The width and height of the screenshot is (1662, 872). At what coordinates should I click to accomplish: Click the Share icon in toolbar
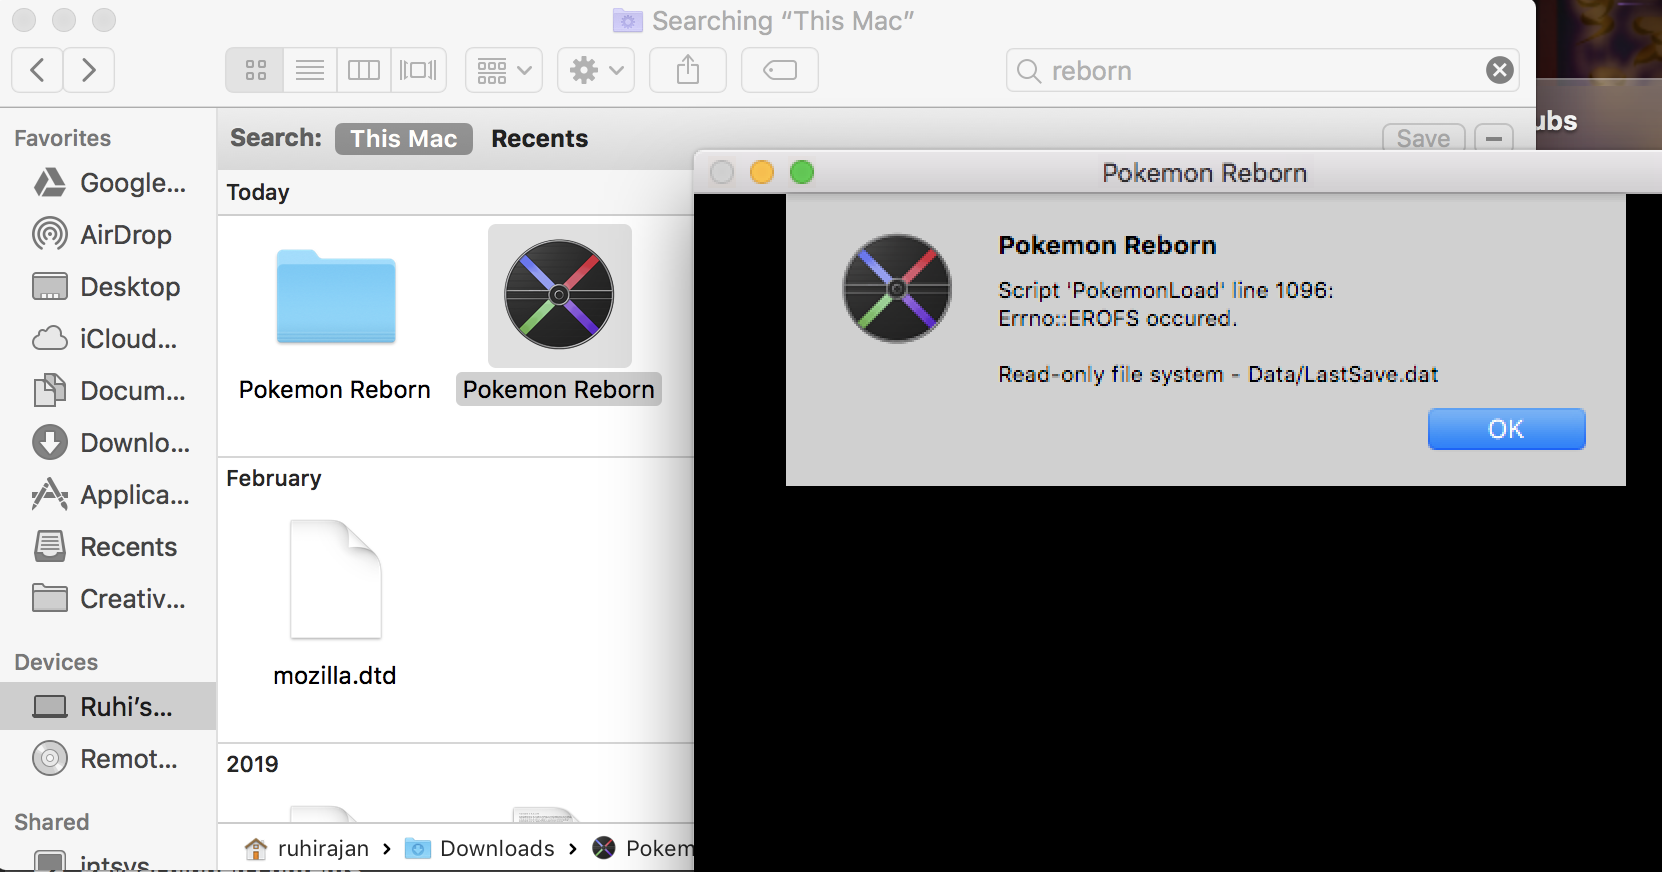(x=688, y=70)
